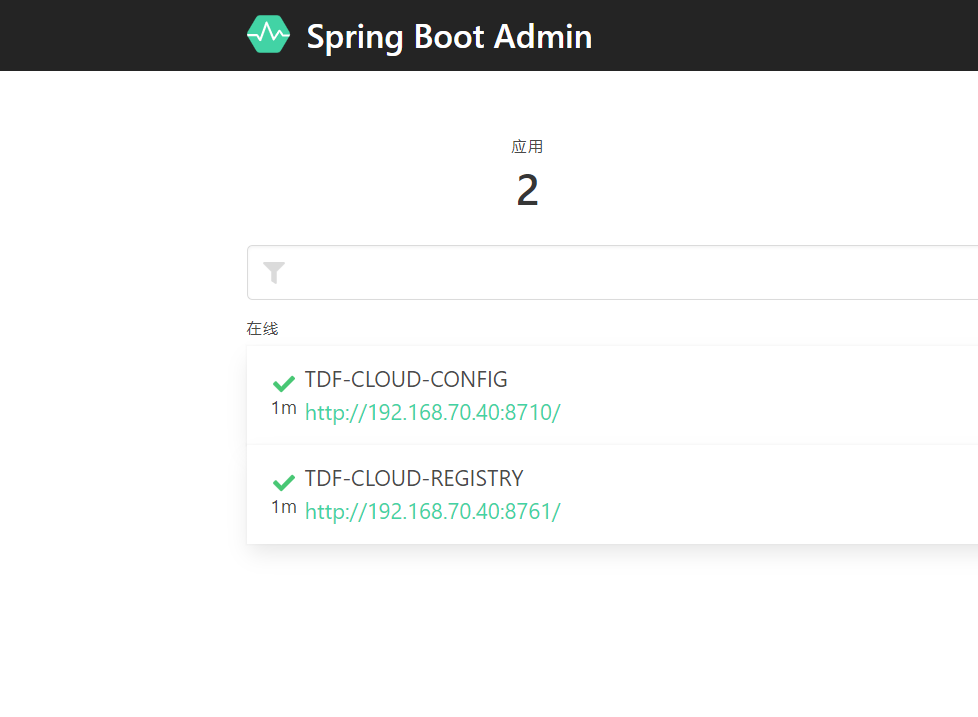Click the 应用 counter showing 2

click(527, 190)
